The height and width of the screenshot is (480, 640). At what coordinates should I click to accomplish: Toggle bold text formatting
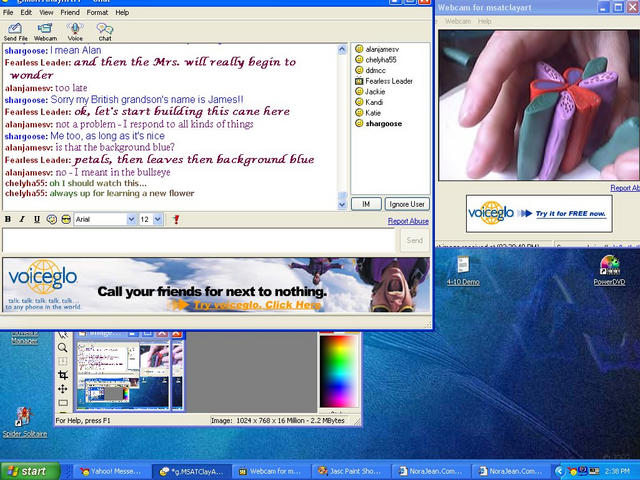coord(8,220)
